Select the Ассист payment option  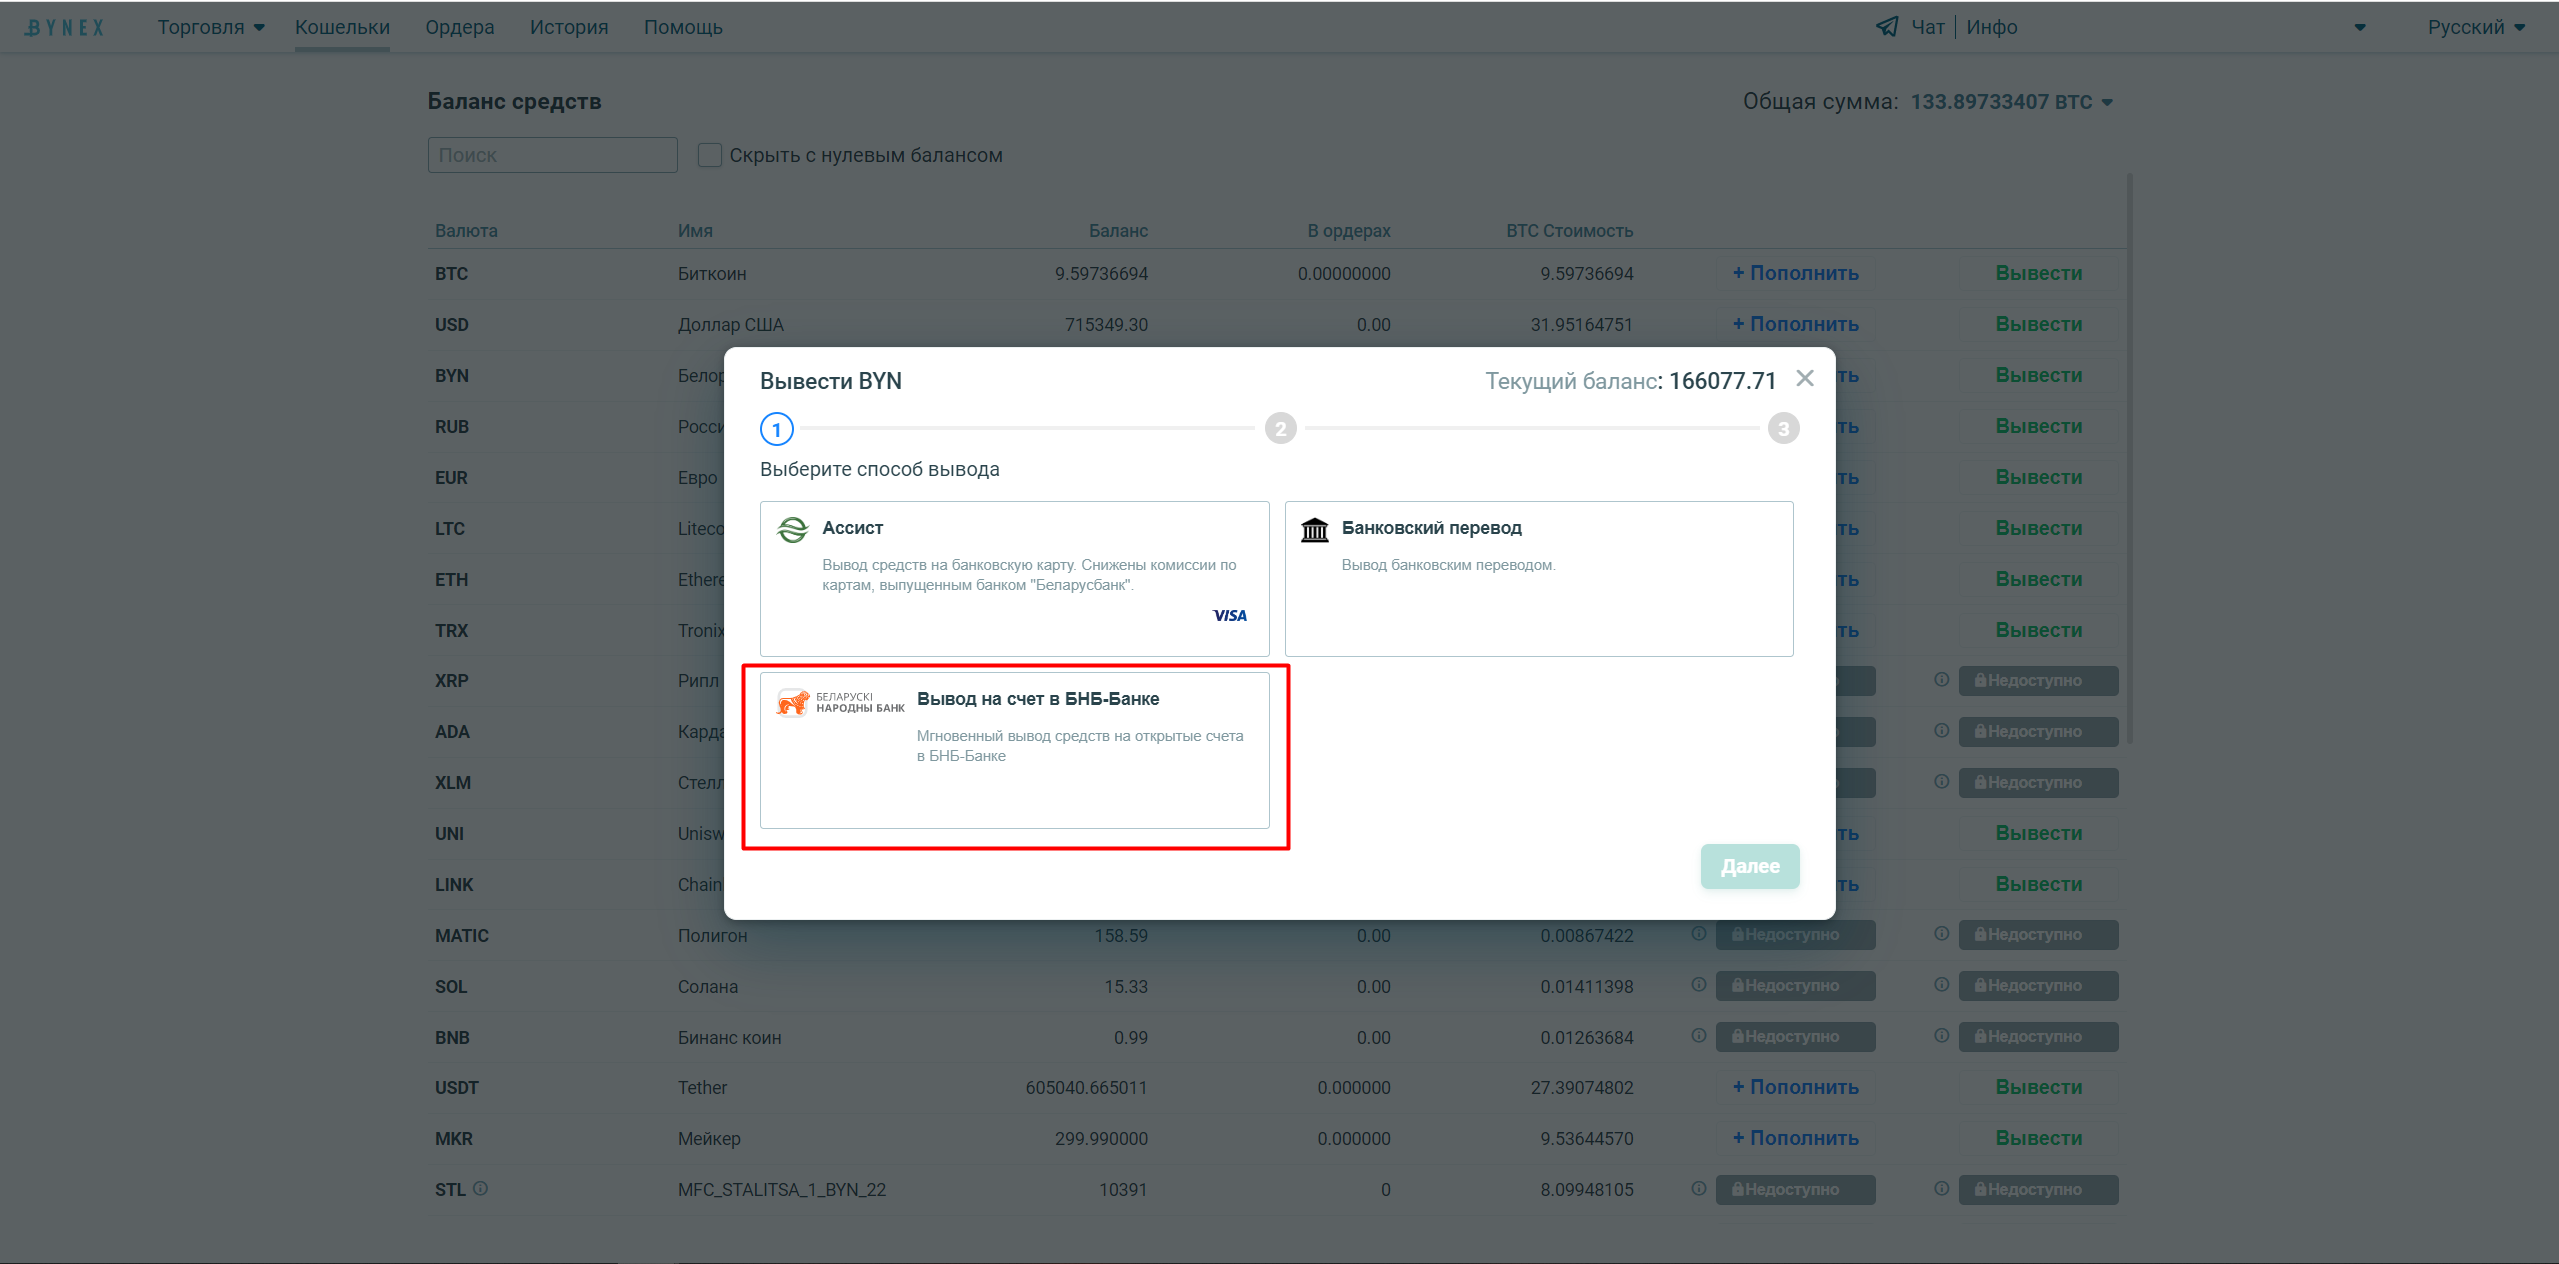pyautogui.click(x=1014, y=578)
